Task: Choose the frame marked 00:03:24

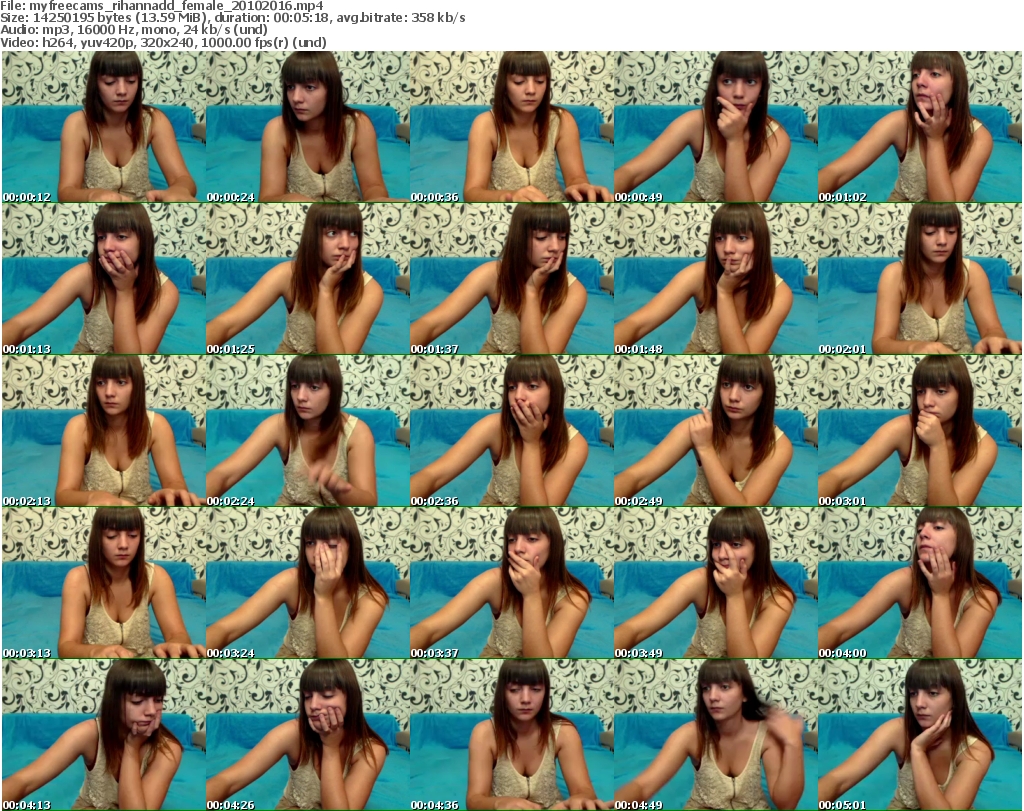Action: (308, 582)
